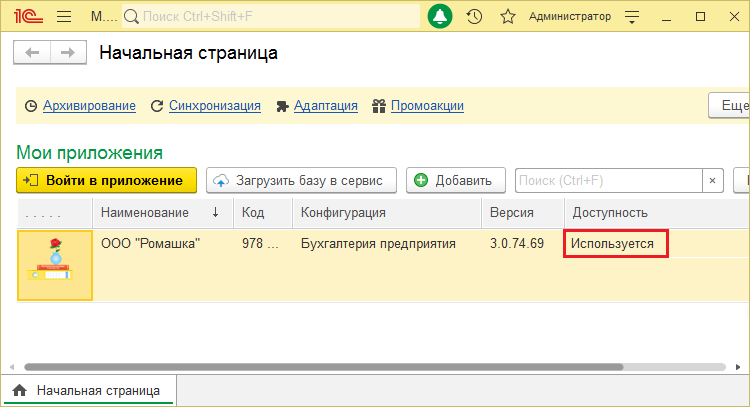Click the Бухгалтерия предприятия cell

(378, 243)
